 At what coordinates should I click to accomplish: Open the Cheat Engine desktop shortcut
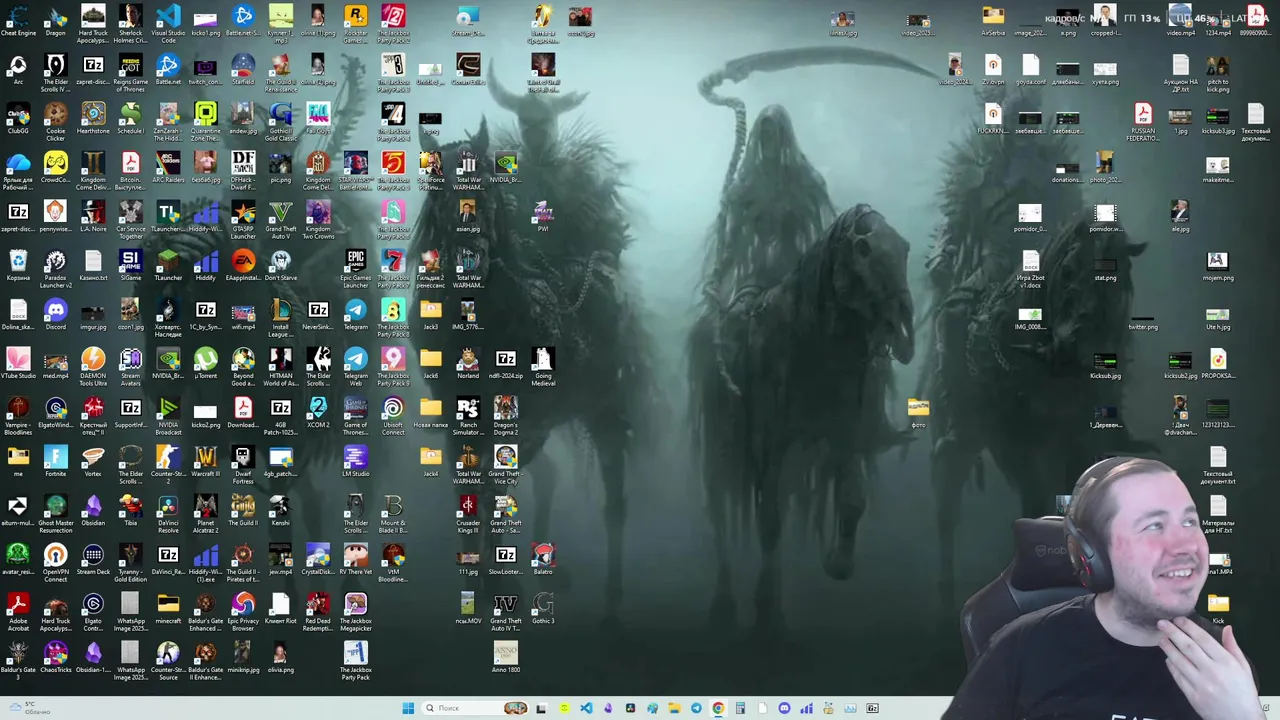(x=18, y=21)
